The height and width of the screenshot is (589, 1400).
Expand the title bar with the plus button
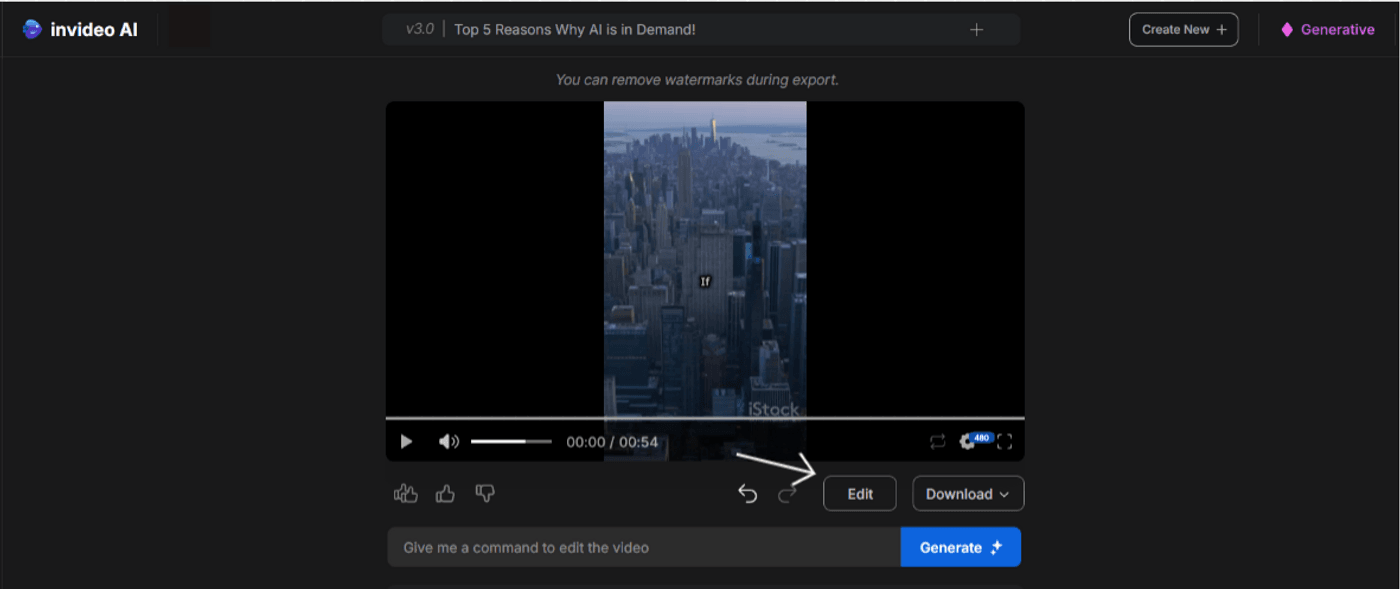point(977,29)
